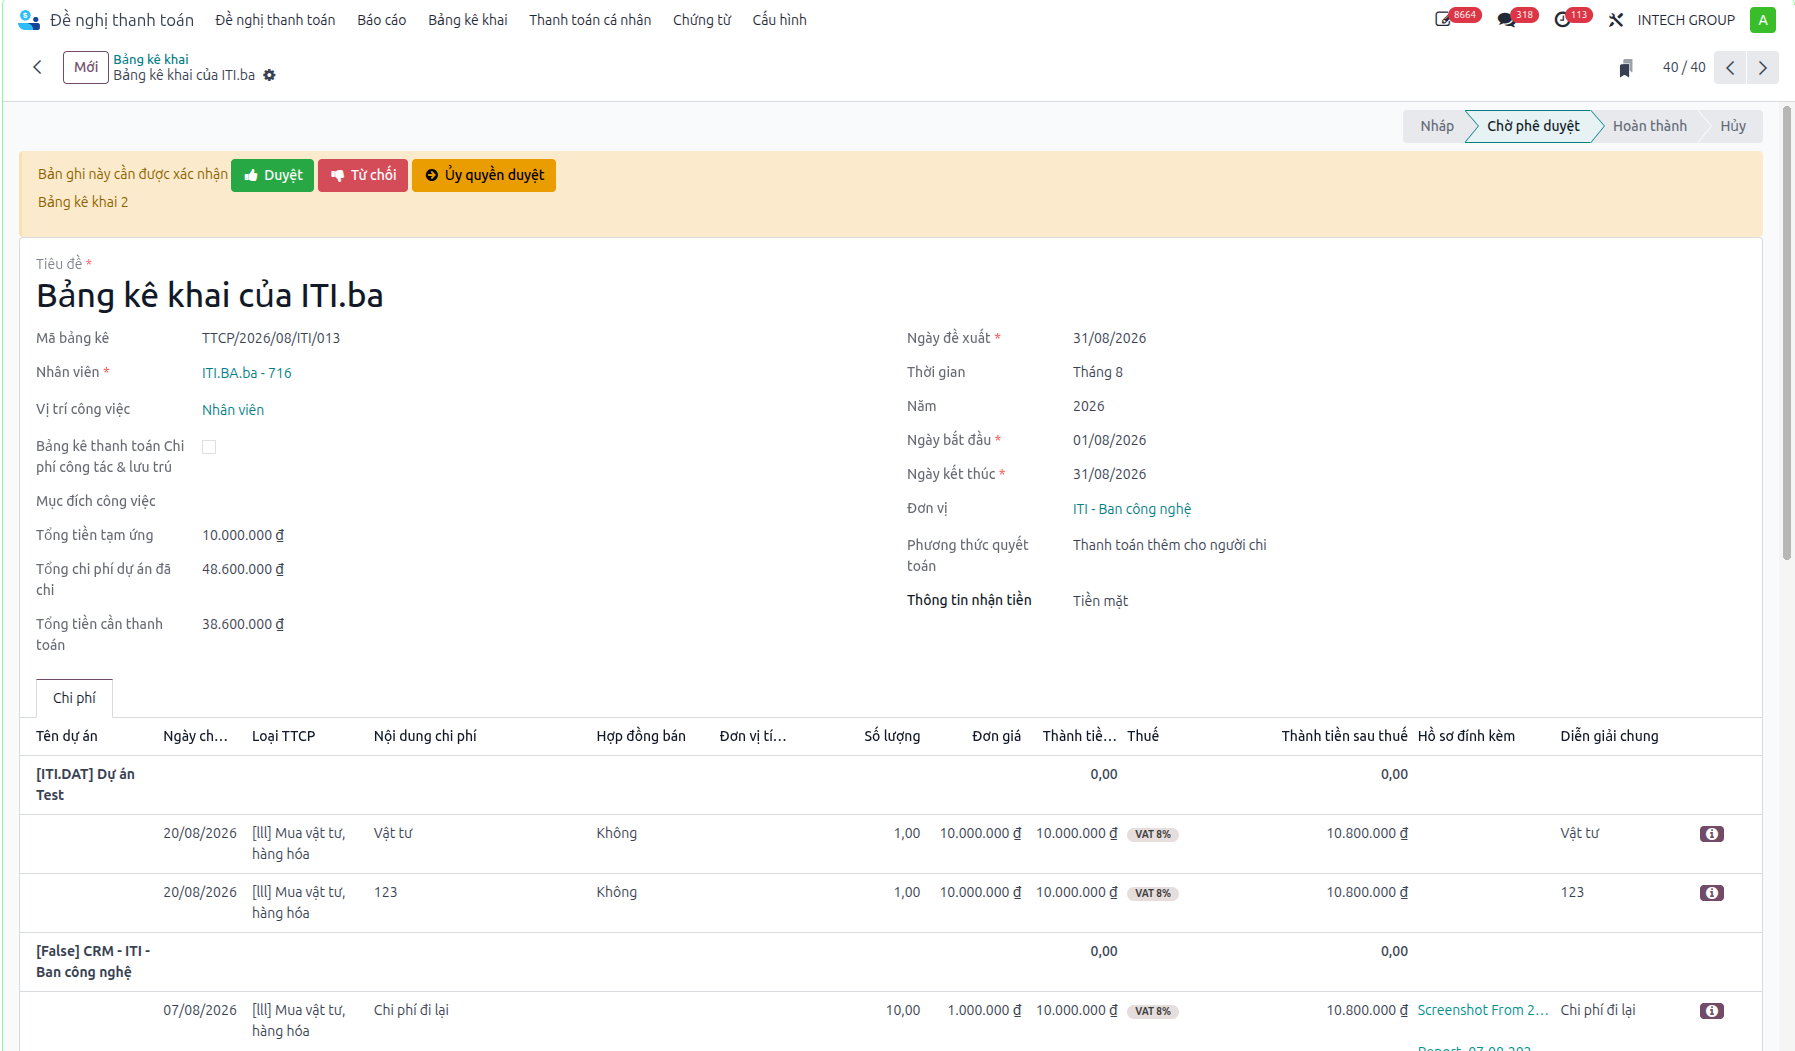Click the back arrow in breadcrumb bar
Viewport: 1795px width, 1051px height.
38,67
